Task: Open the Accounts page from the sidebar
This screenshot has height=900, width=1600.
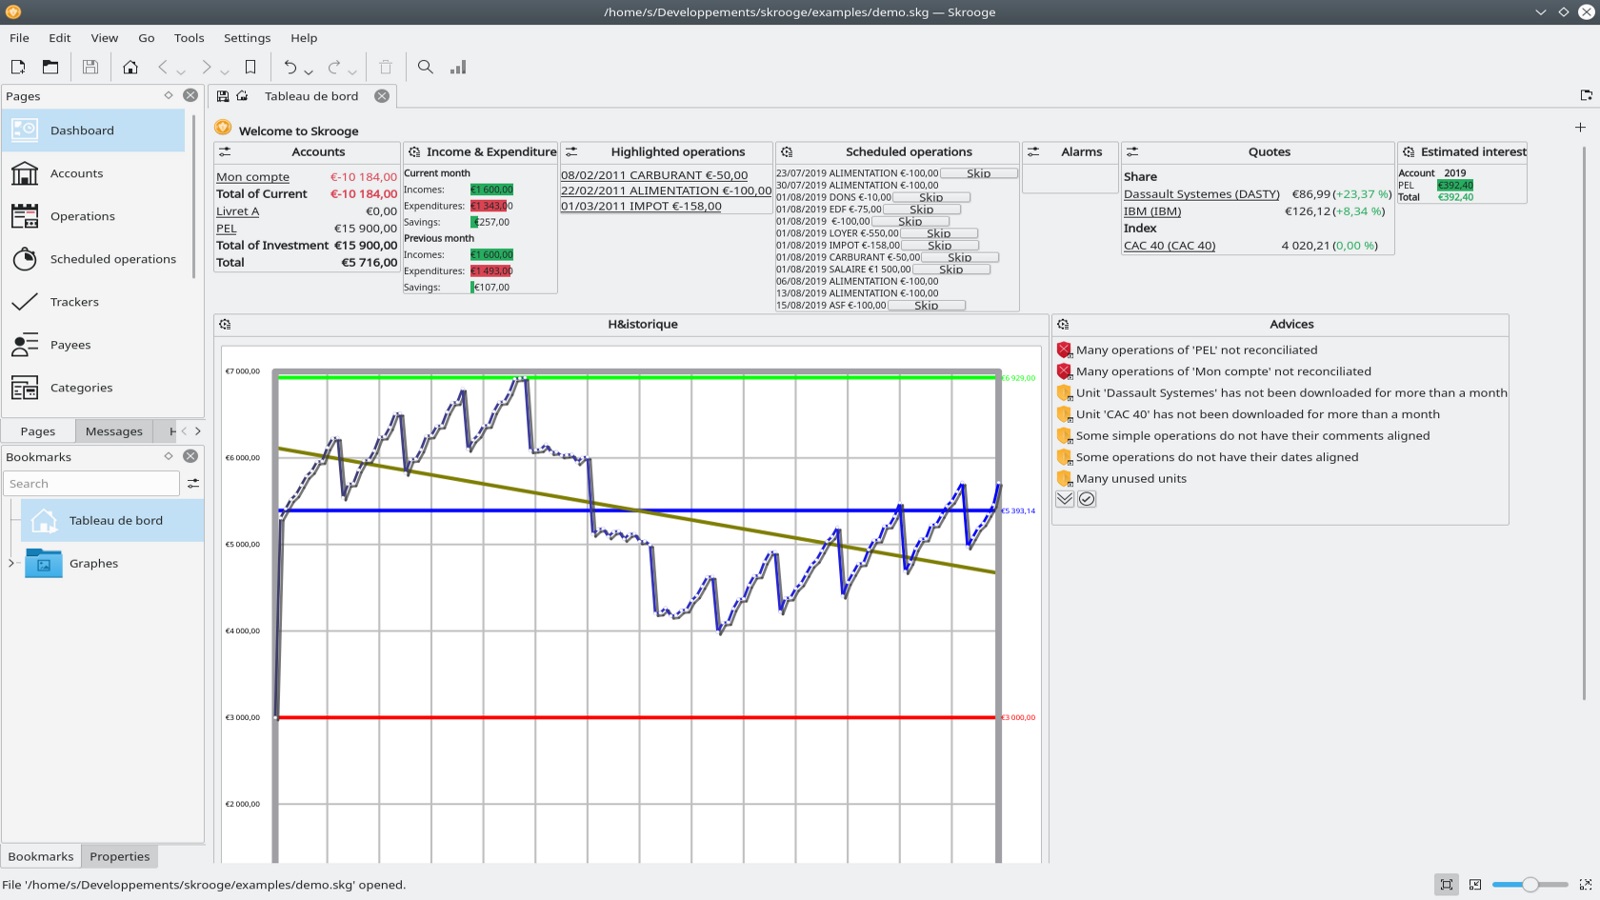Action: [76, 173]
